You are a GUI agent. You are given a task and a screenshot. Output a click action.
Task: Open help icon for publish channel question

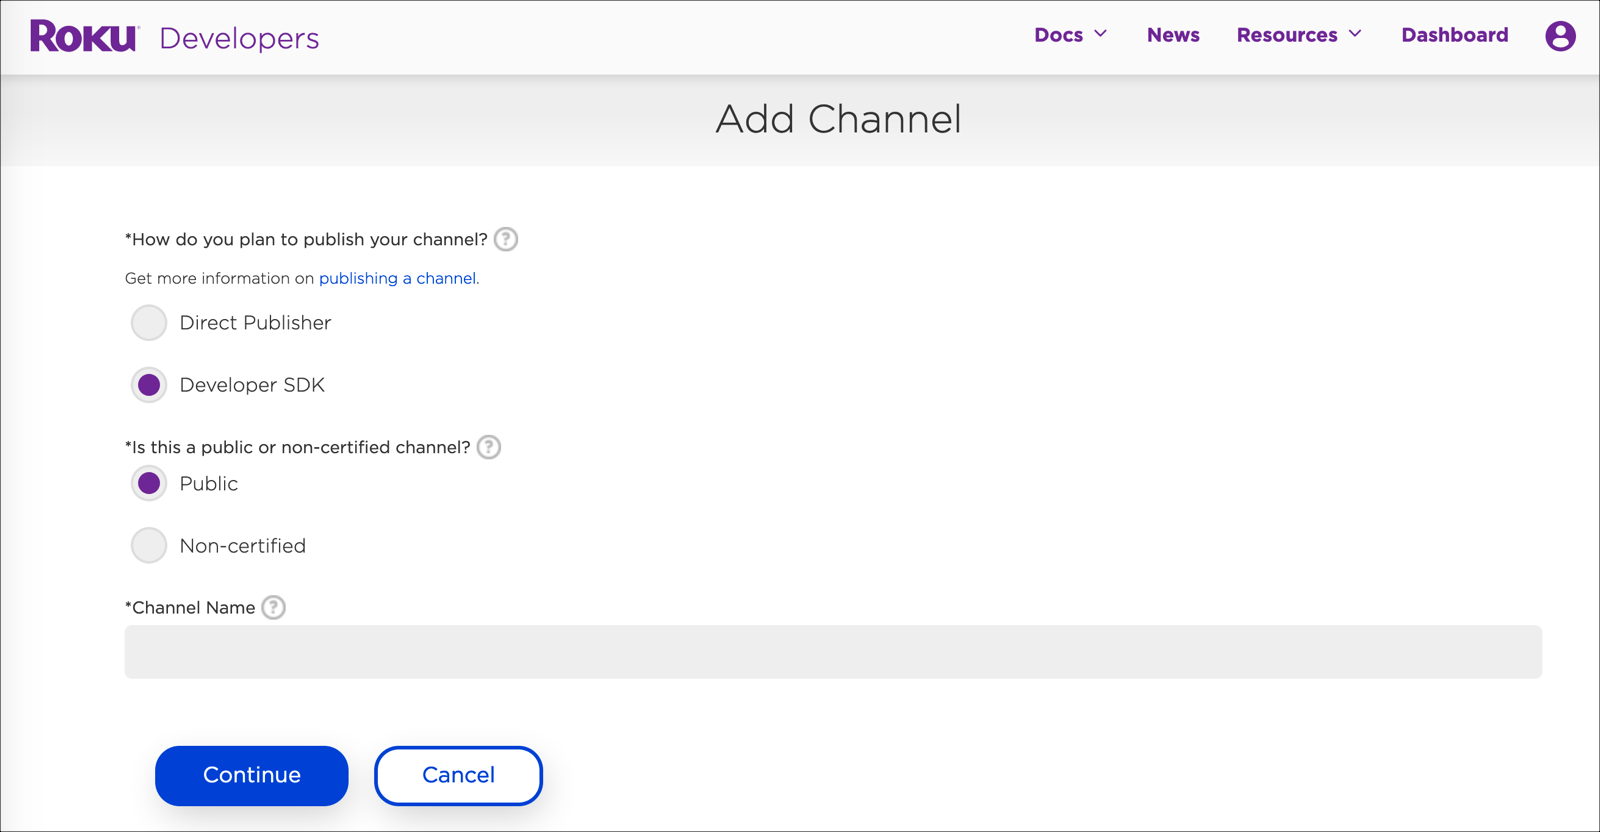tap(506, 239)
